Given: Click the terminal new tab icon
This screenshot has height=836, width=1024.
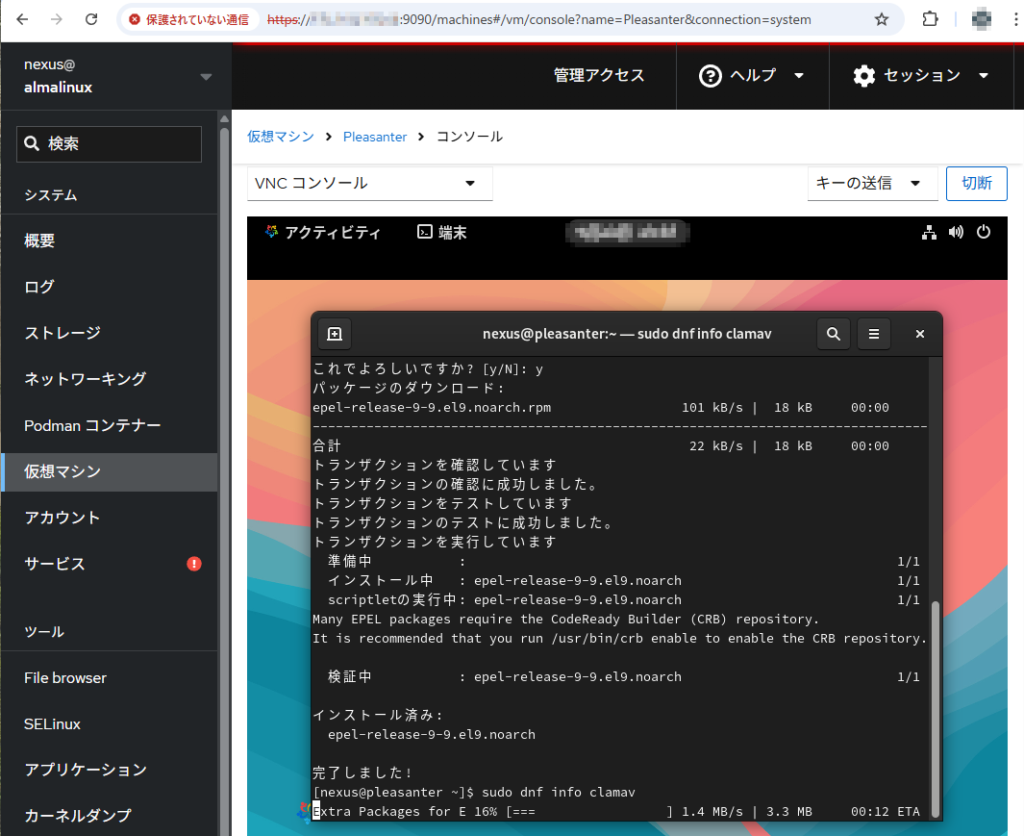Looking at the screenshot, I should (x=335, y=334).
